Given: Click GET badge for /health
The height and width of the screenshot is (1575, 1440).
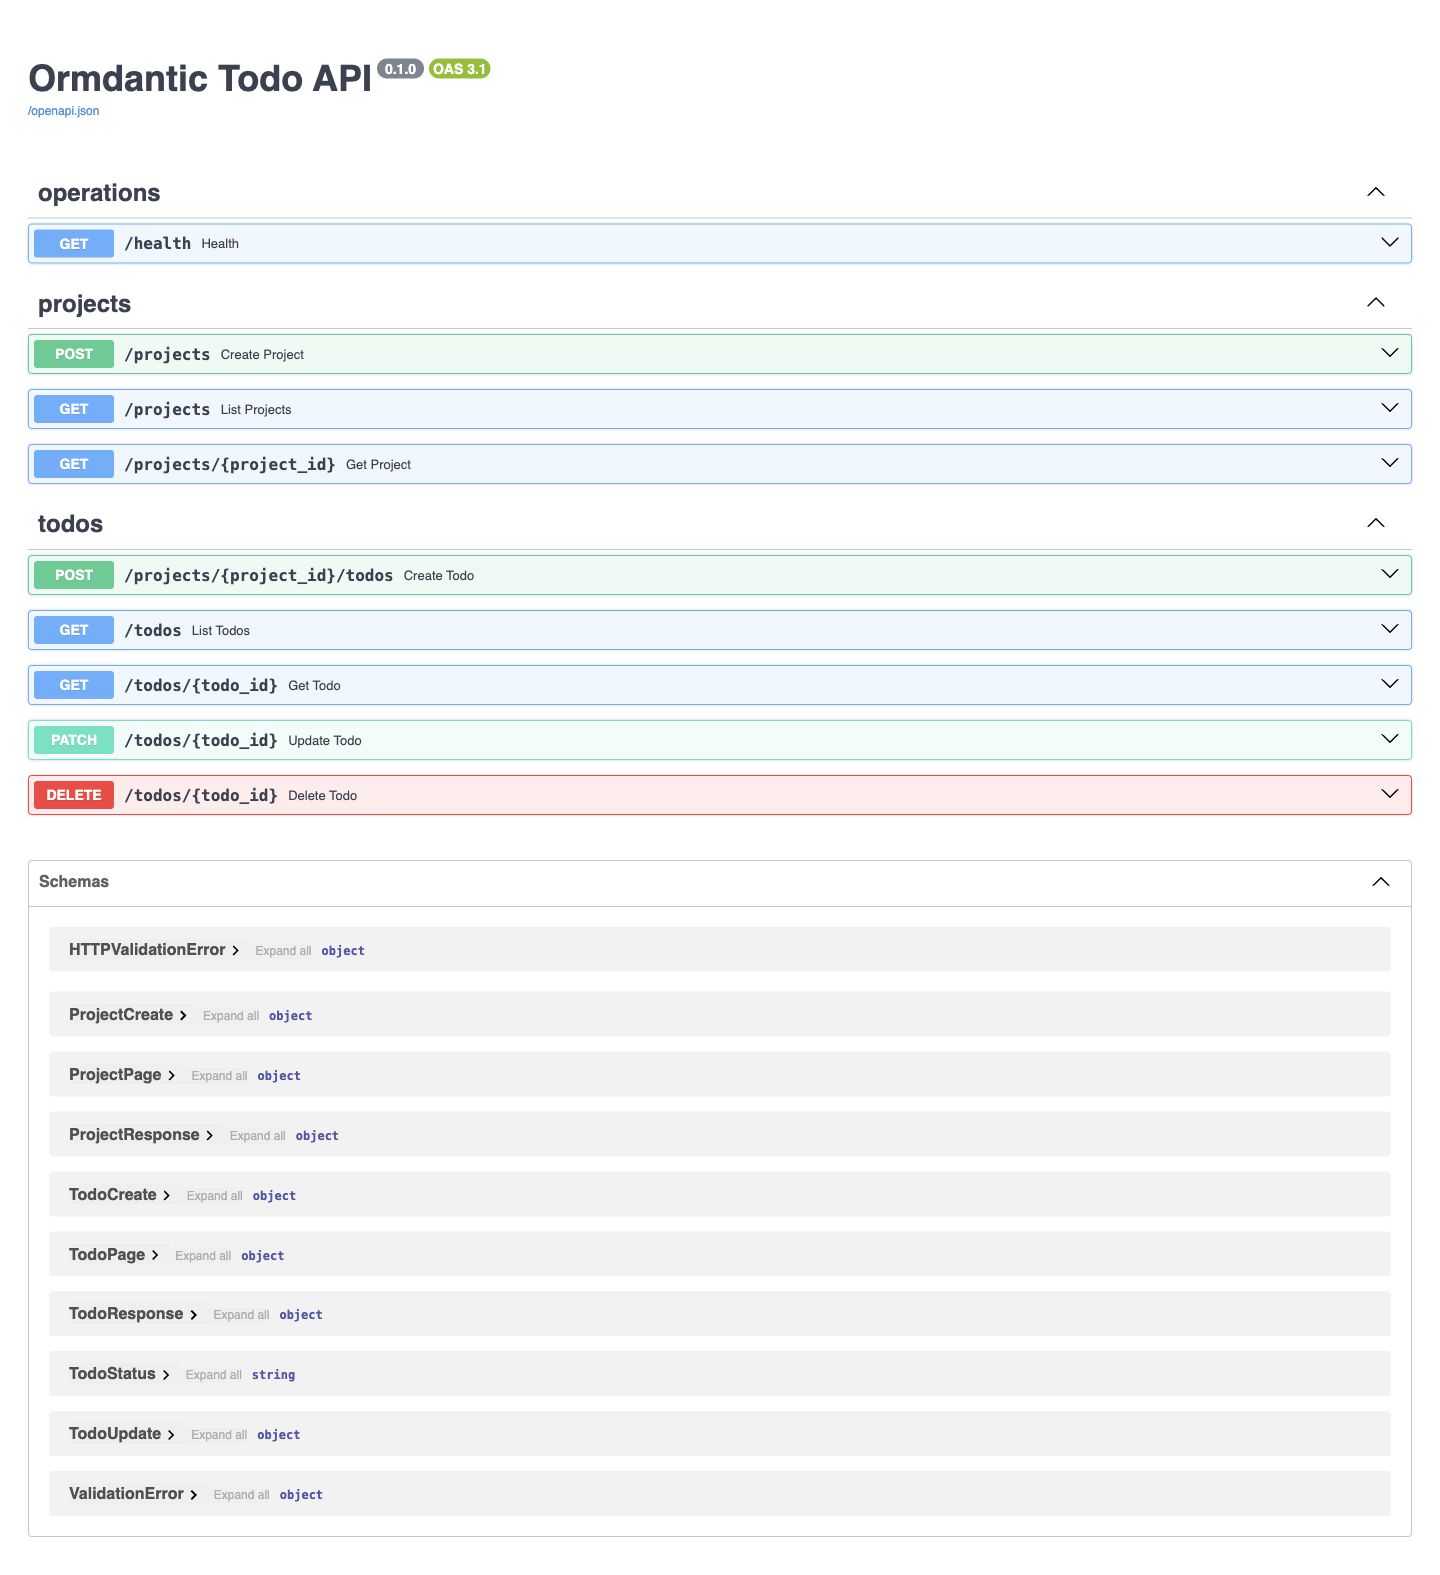Looking at the screenshot, I should (x=74, y=244).
